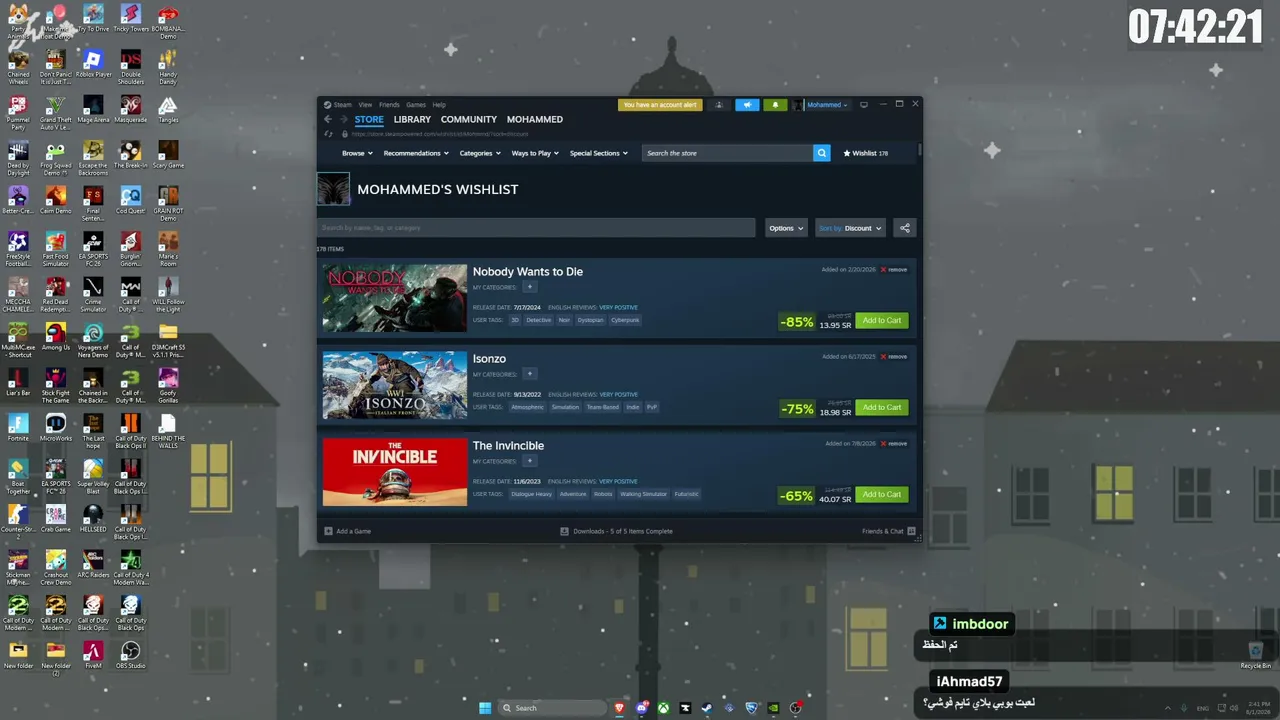The image size is (1280, 720).
Task: Focus wishlist search by name or tag field
Action: point(536,228)
